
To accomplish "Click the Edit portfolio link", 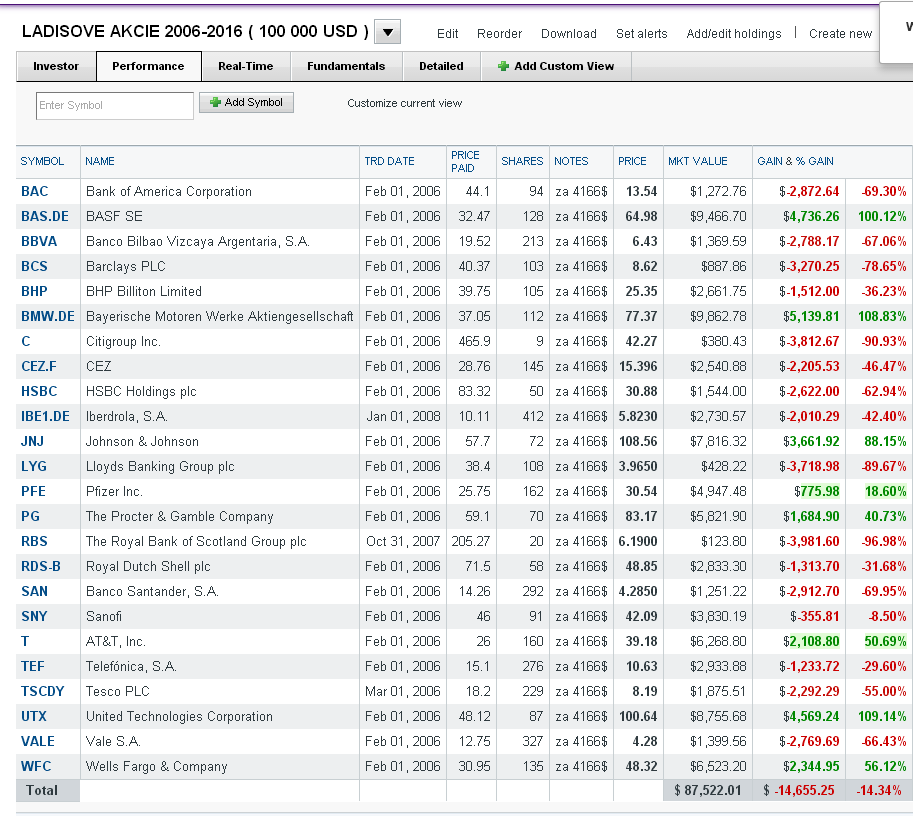I will pos(447,34).
